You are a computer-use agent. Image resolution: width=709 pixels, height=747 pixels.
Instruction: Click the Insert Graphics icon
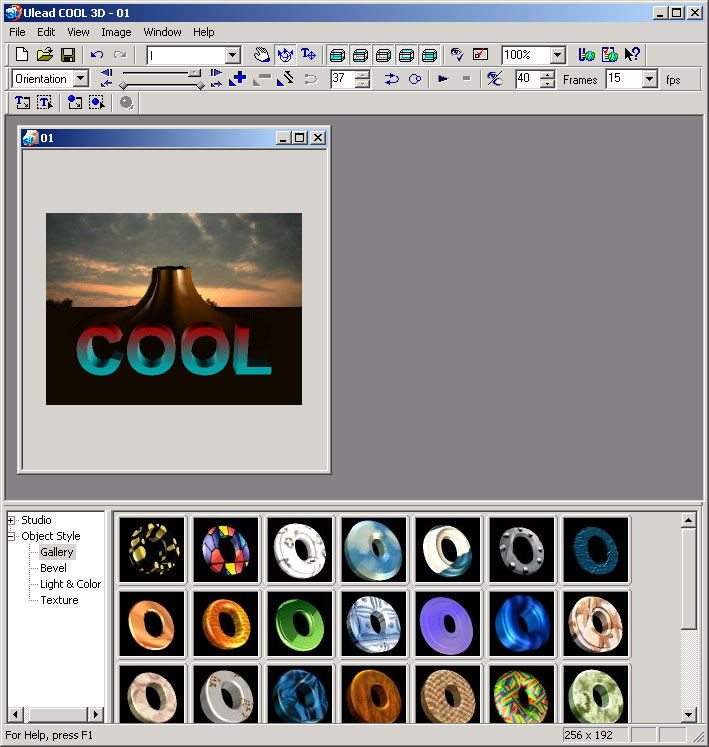tap(74, 102)
